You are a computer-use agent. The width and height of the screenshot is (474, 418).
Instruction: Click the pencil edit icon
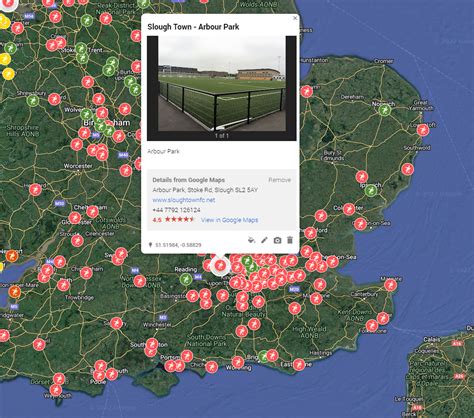coord(264,240)
